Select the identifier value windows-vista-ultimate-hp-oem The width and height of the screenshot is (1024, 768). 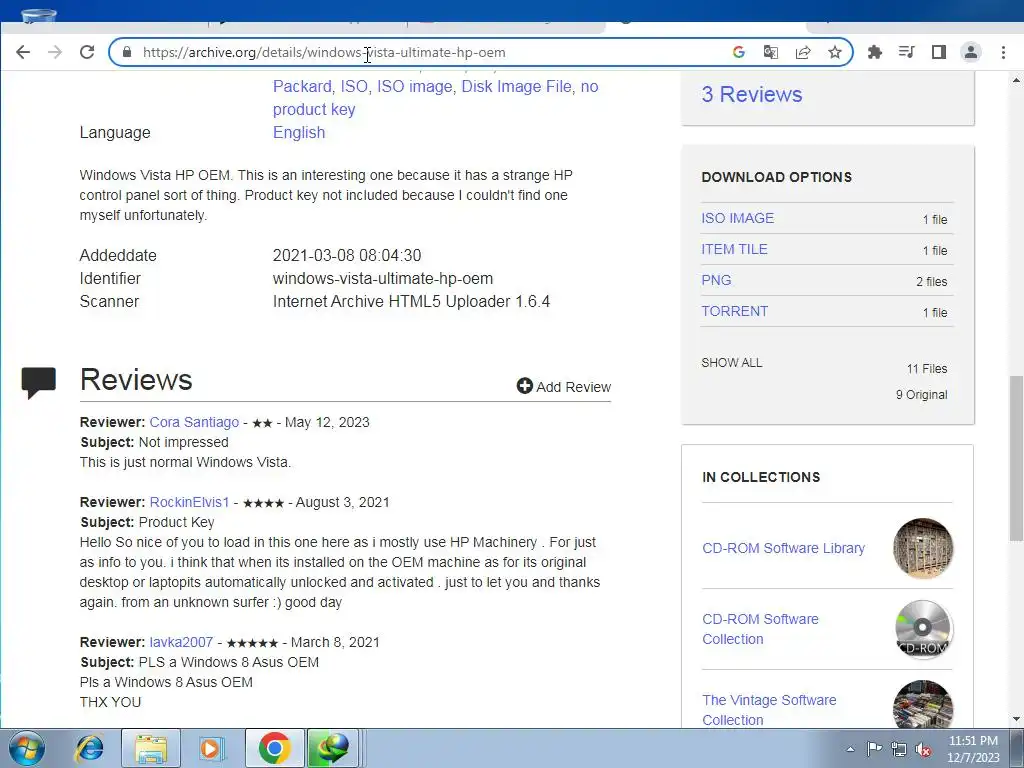[383, 278]
